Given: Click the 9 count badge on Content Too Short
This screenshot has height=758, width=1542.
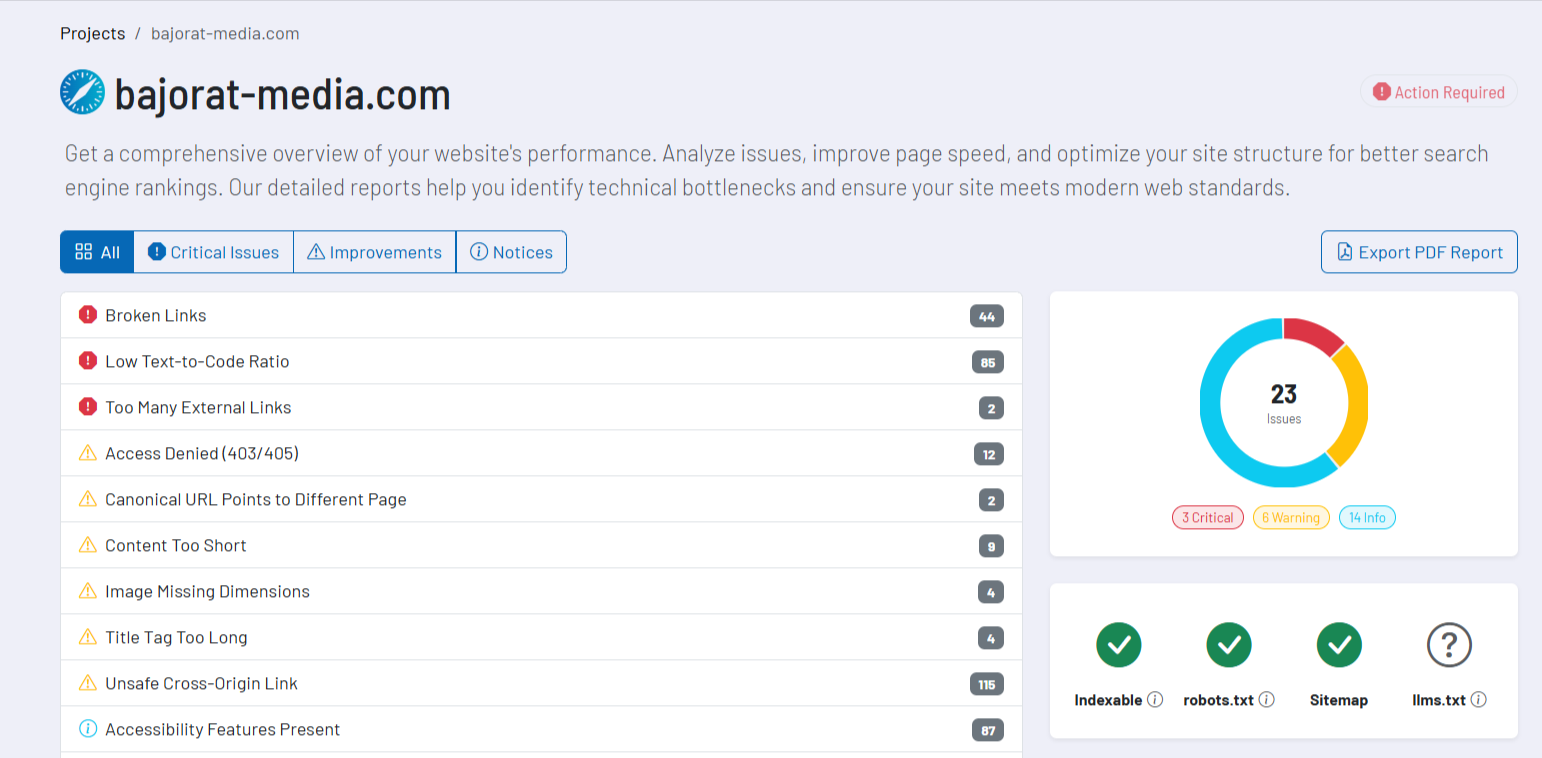Looking at the screenshot, I should pyautogui.click(x=991, y=547).
